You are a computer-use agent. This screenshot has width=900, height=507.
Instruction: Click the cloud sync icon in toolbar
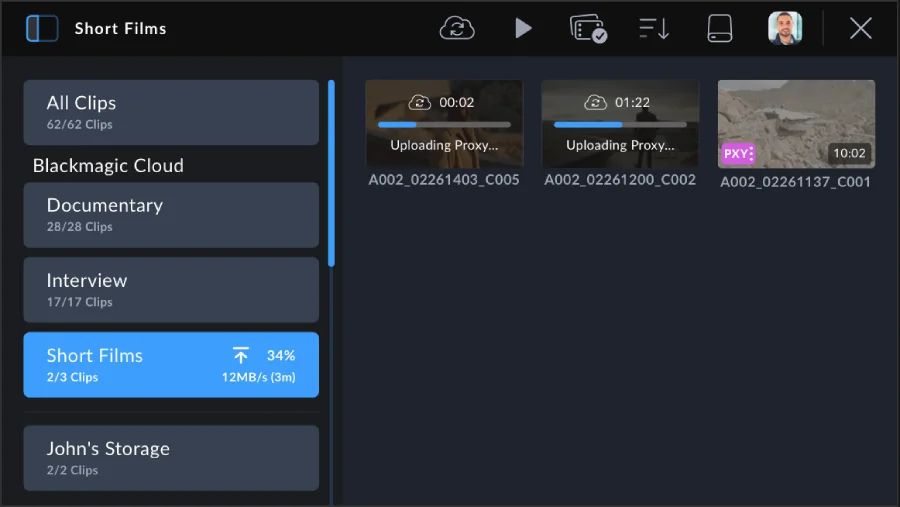[457, 28]
